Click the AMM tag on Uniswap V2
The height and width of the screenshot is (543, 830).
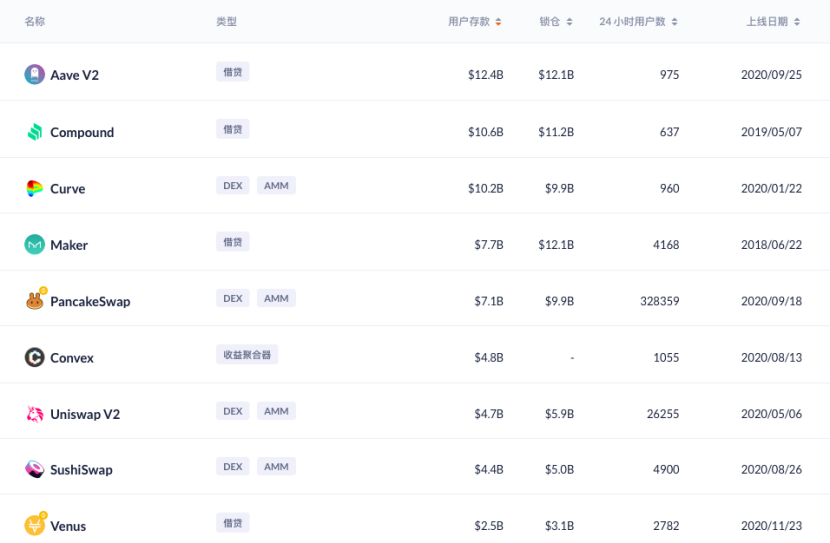276,411
